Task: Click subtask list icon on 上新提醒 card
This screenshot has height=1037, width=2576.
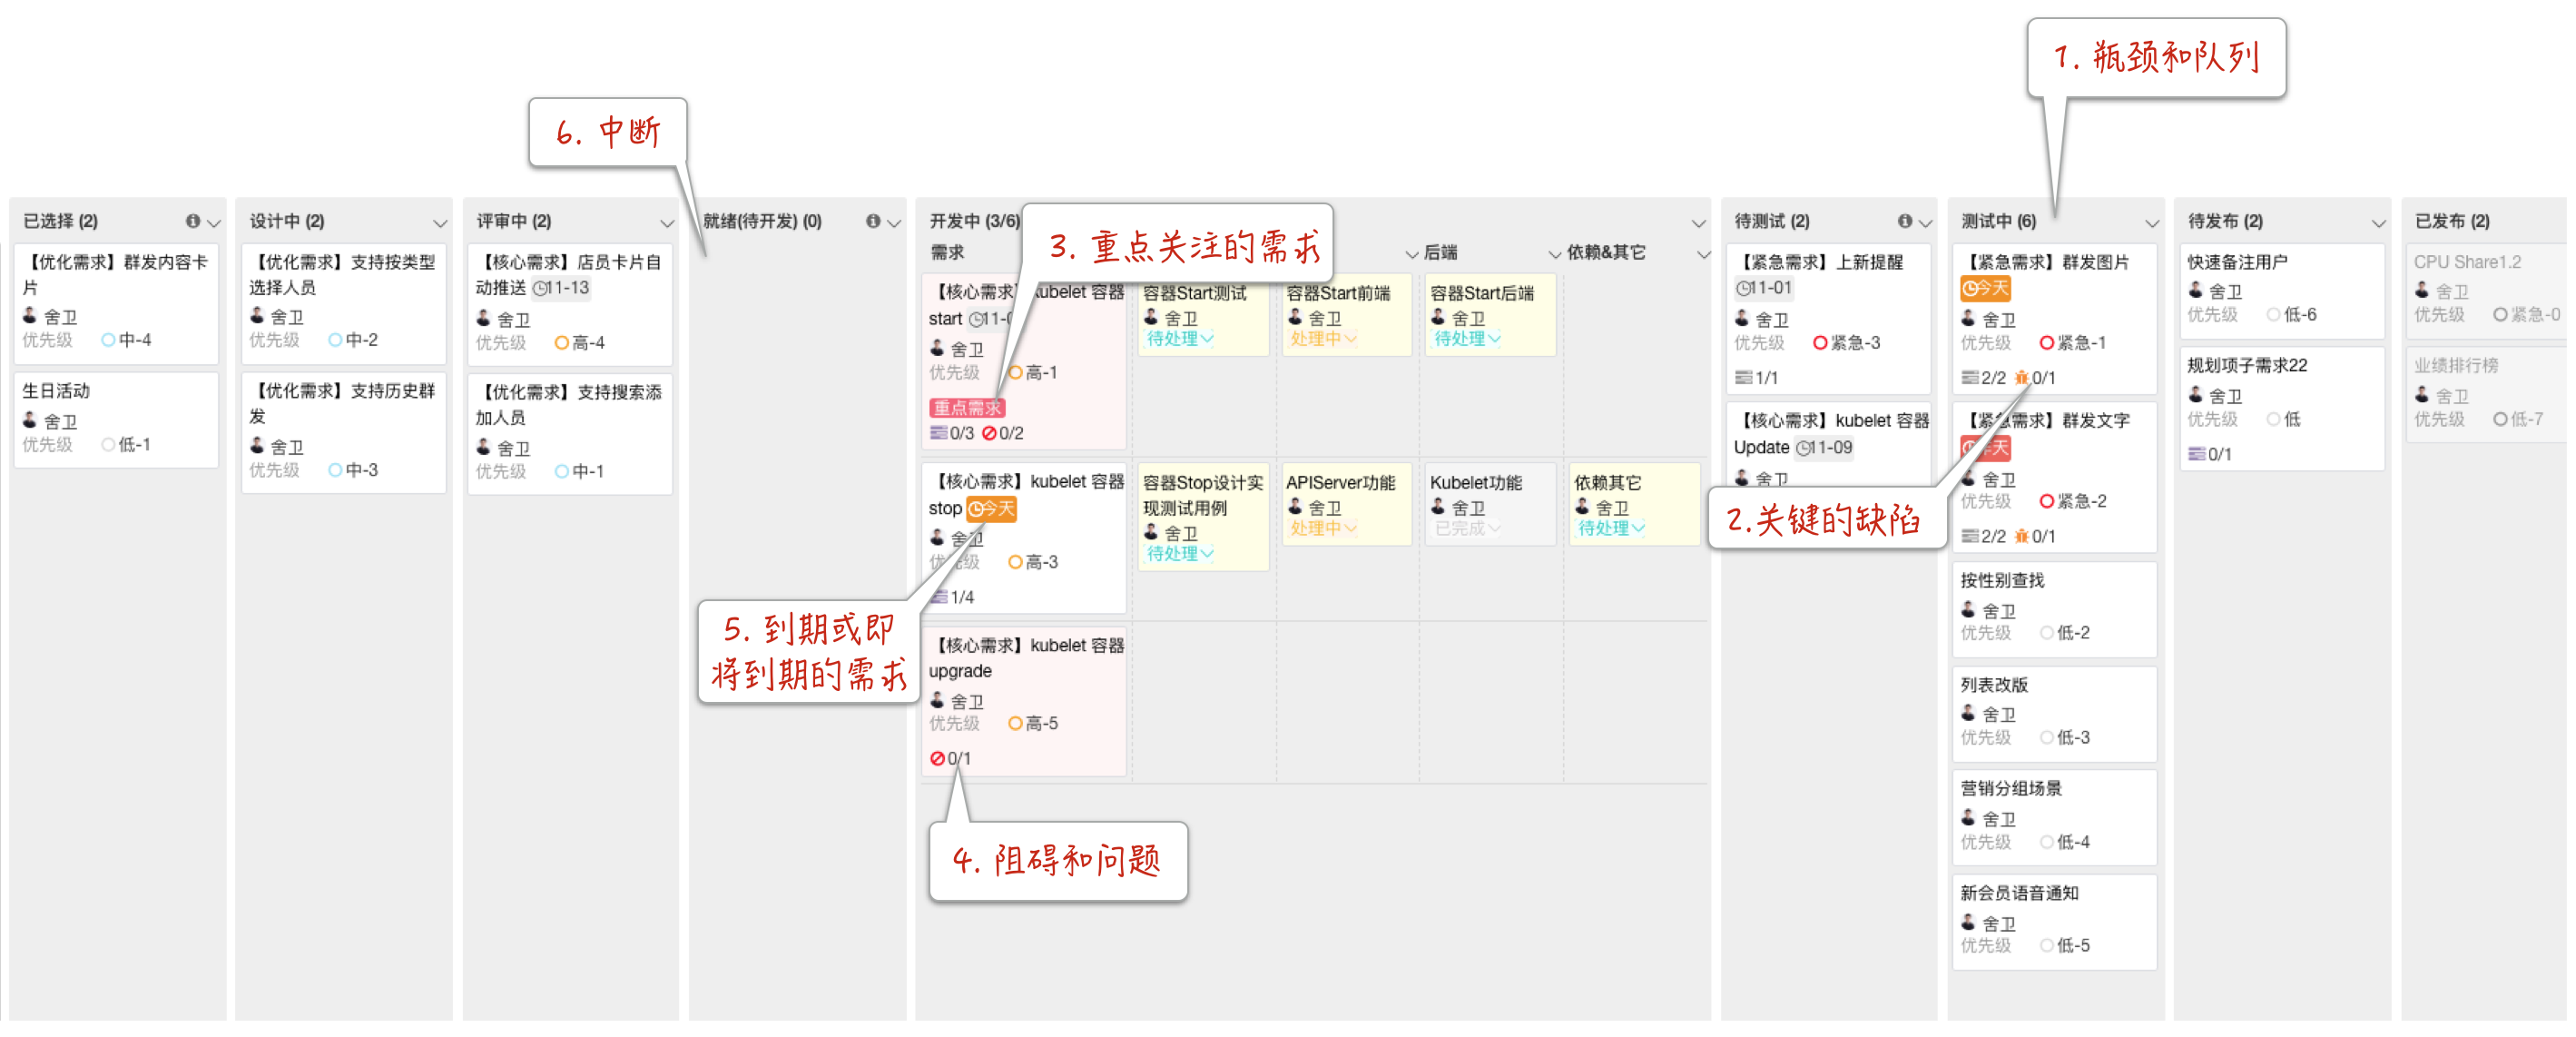Action: click(1743, 378)
